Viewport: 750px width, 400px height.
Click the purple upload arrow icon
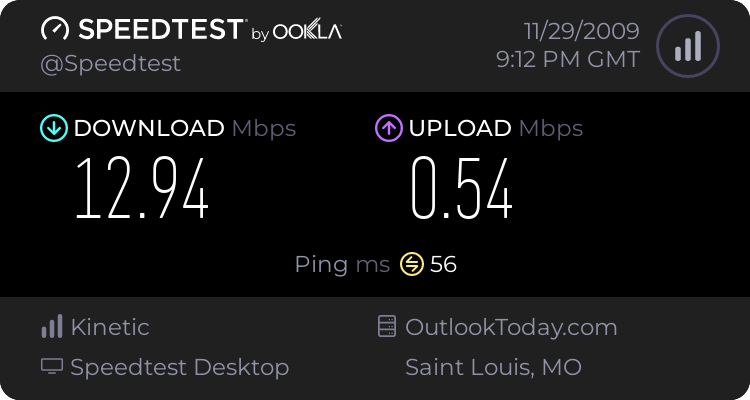click(389, 128)
